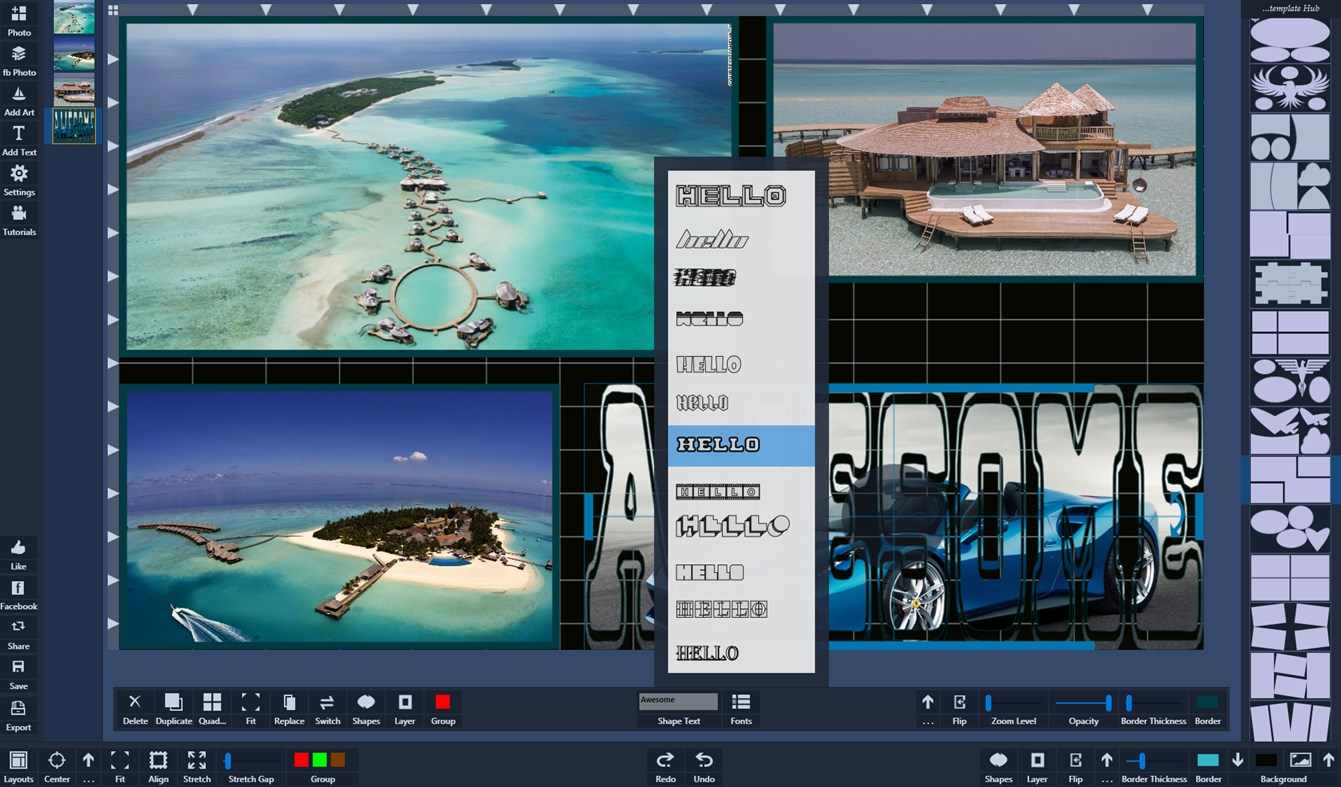Adjust Border Thickness slider beside Opacity
1341x787 pixels.
(x=1154, y=703)
